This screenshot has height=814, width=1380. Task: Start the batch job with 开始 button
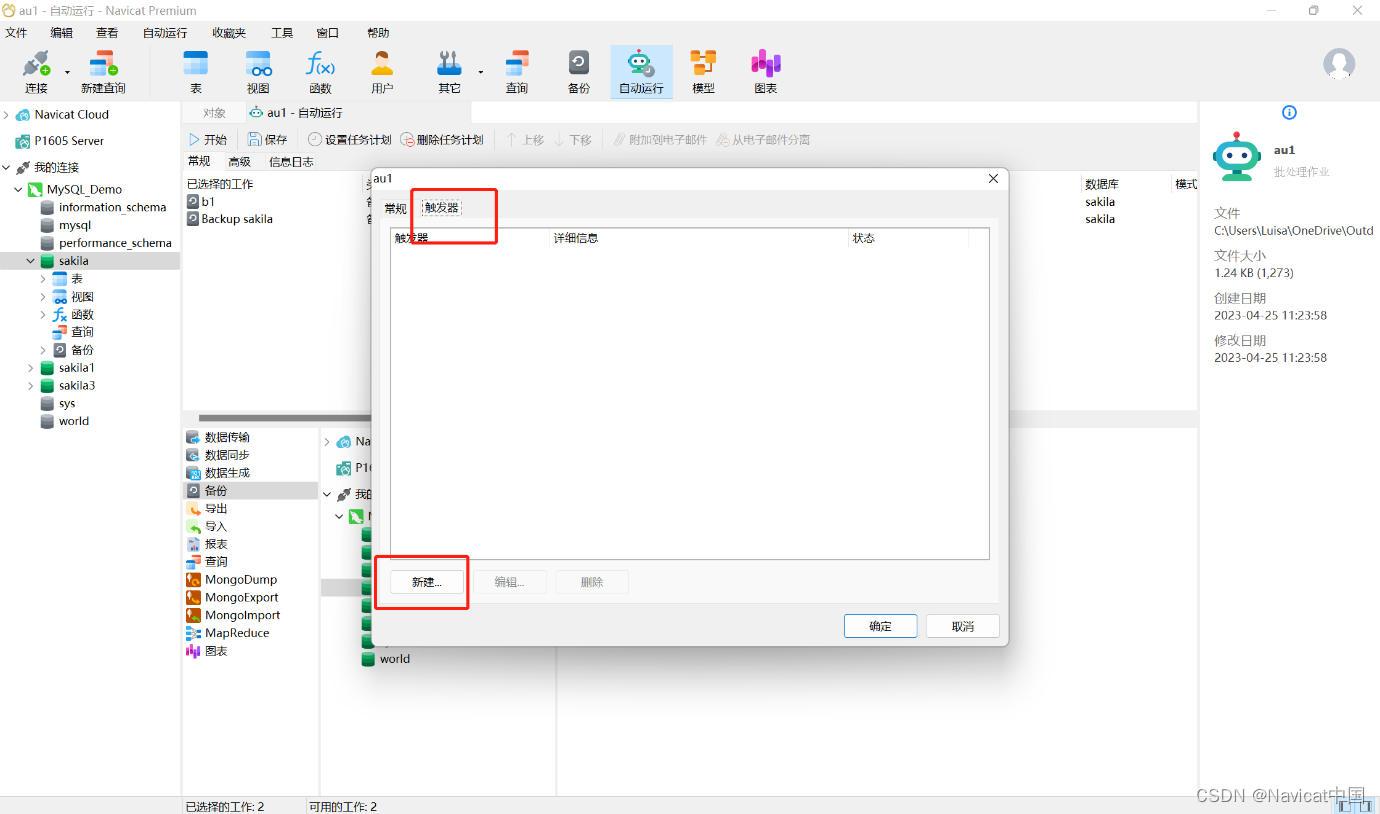(208, 140)
